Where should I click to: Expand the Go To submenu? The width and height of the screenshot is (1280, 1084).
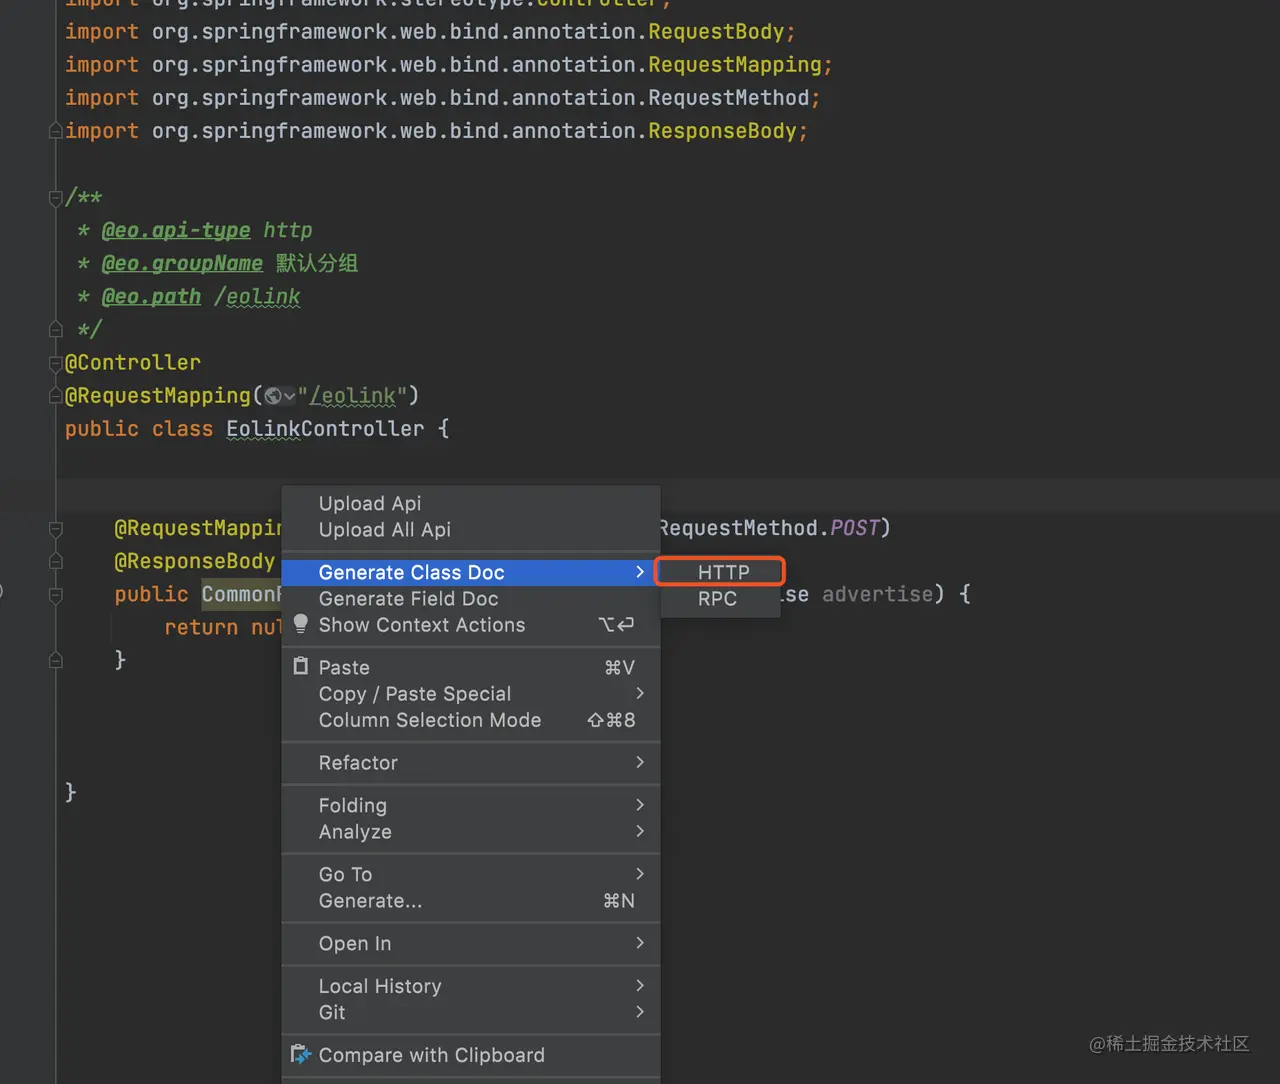471,874
